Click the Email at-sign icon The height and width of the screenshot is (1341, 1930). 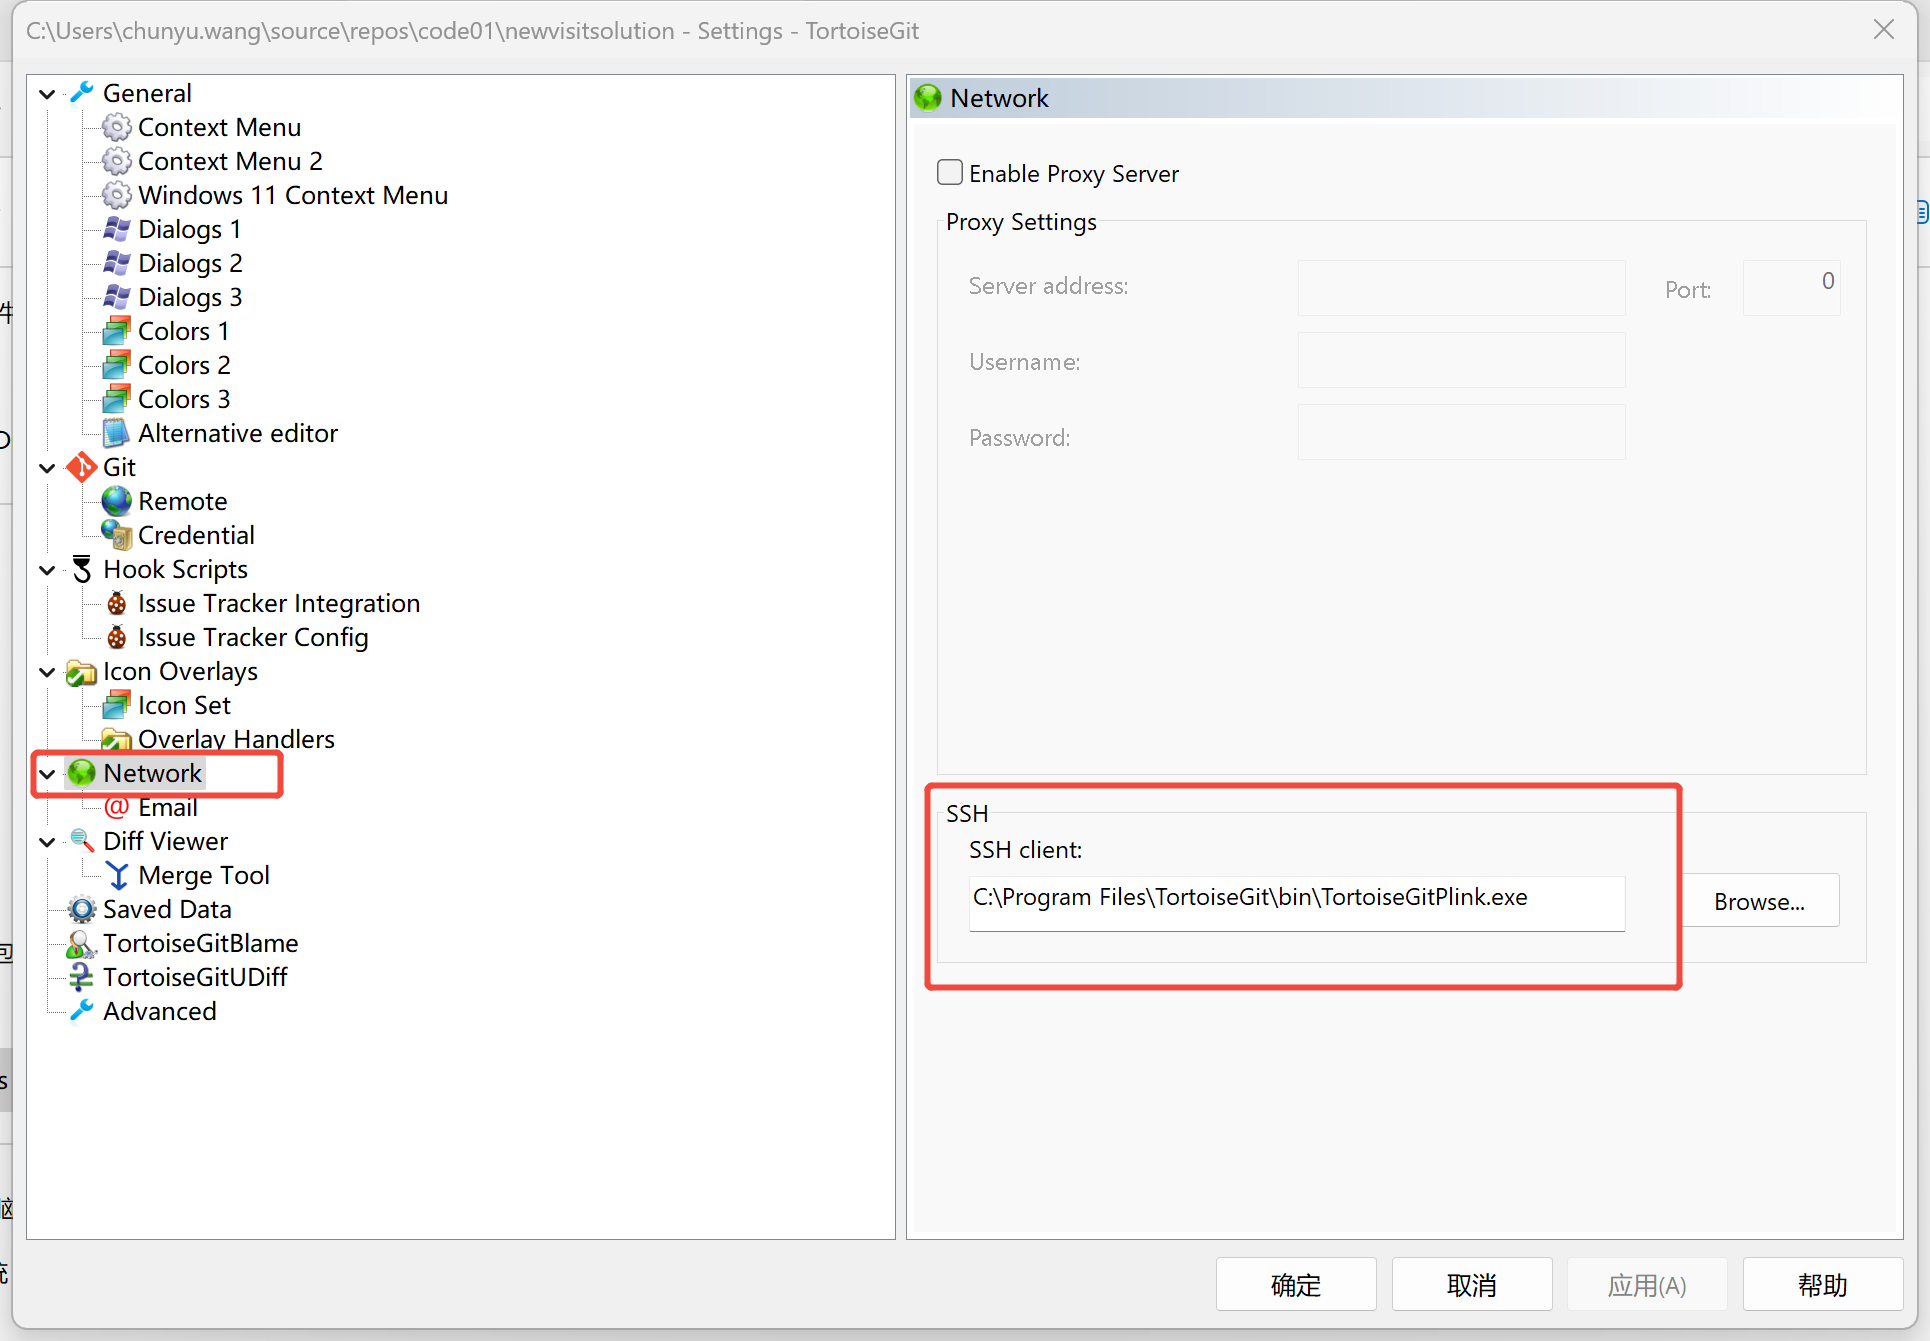pyautogui.click(x=117, y=807)
